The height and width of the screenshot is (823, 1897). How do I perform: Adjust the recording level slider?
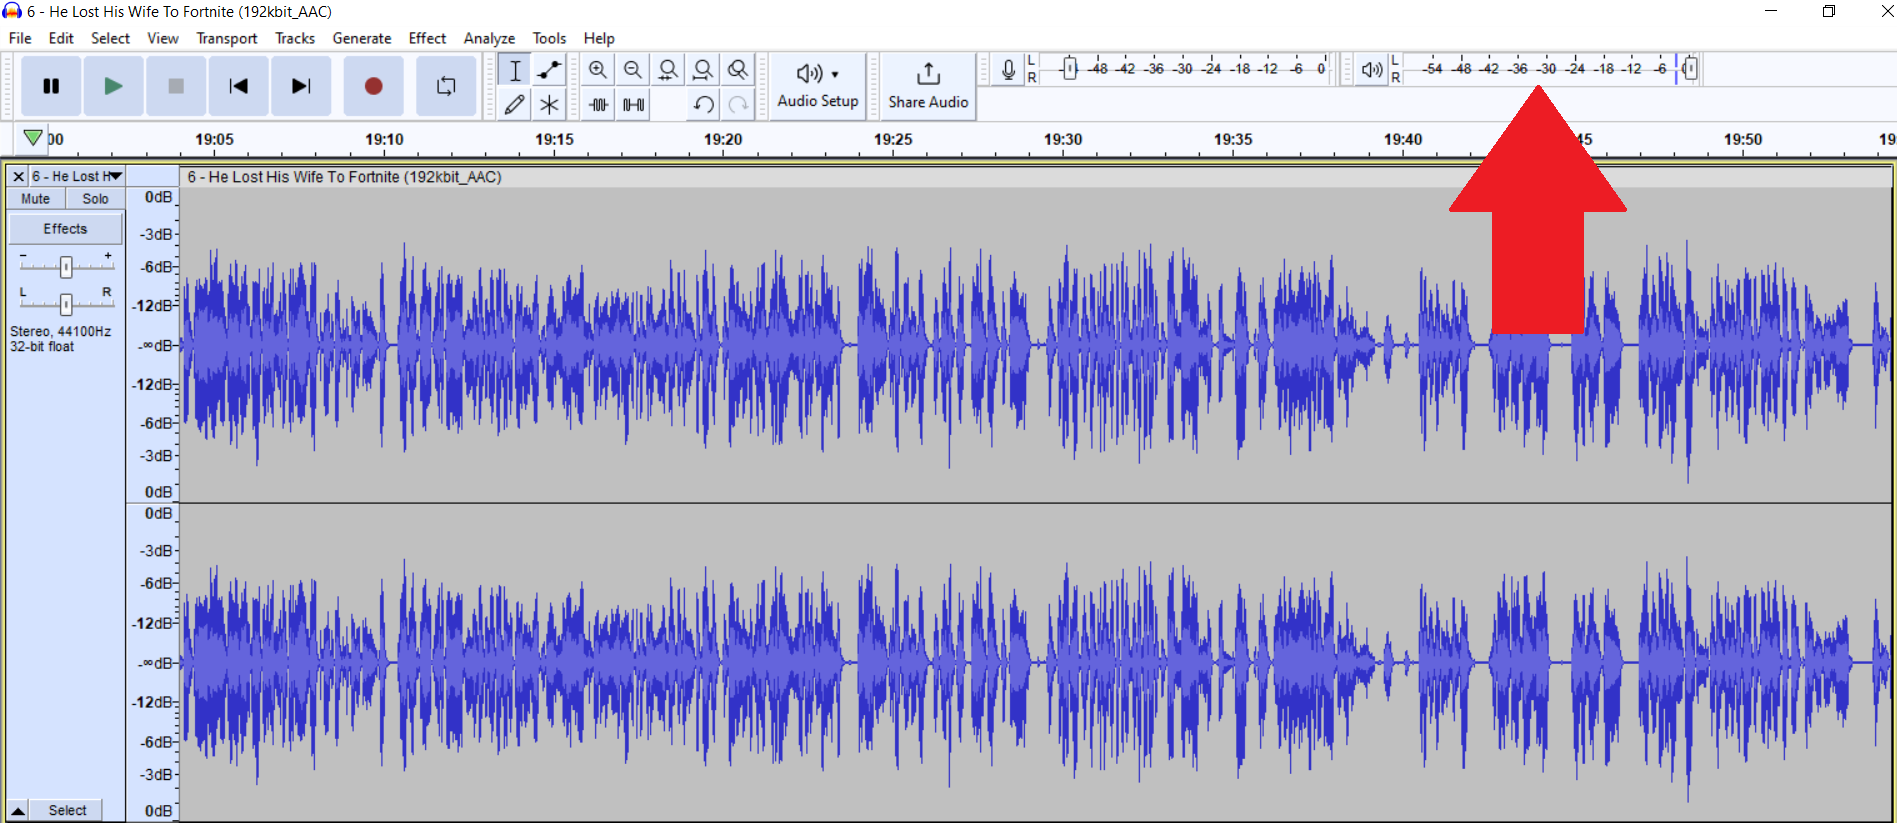[x=1069, y=69]
